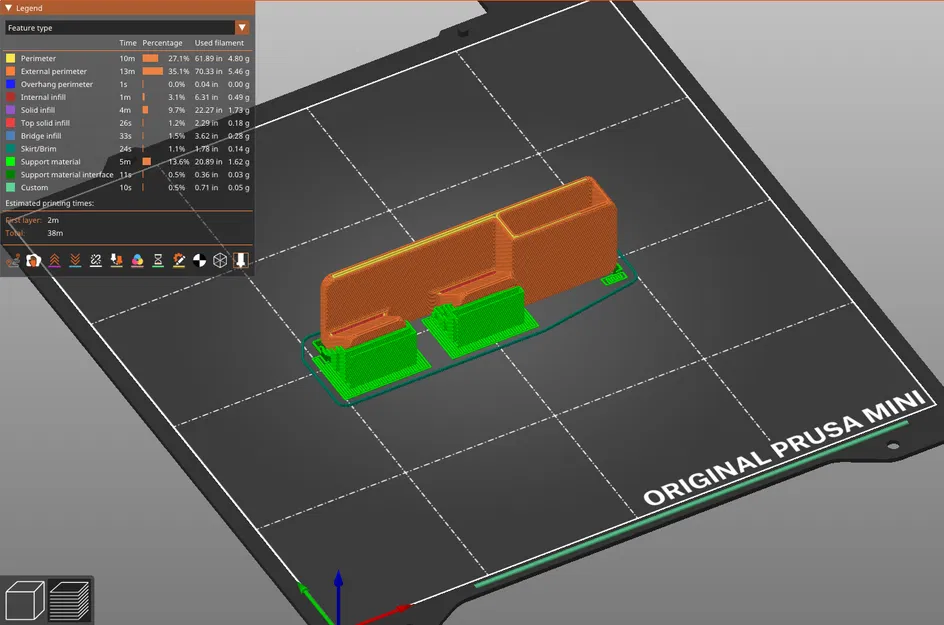The width and height of the screenshot is (944, 625).
Task: Click the 27.1% Perimeter percentage value
Action: click(179, 58)
